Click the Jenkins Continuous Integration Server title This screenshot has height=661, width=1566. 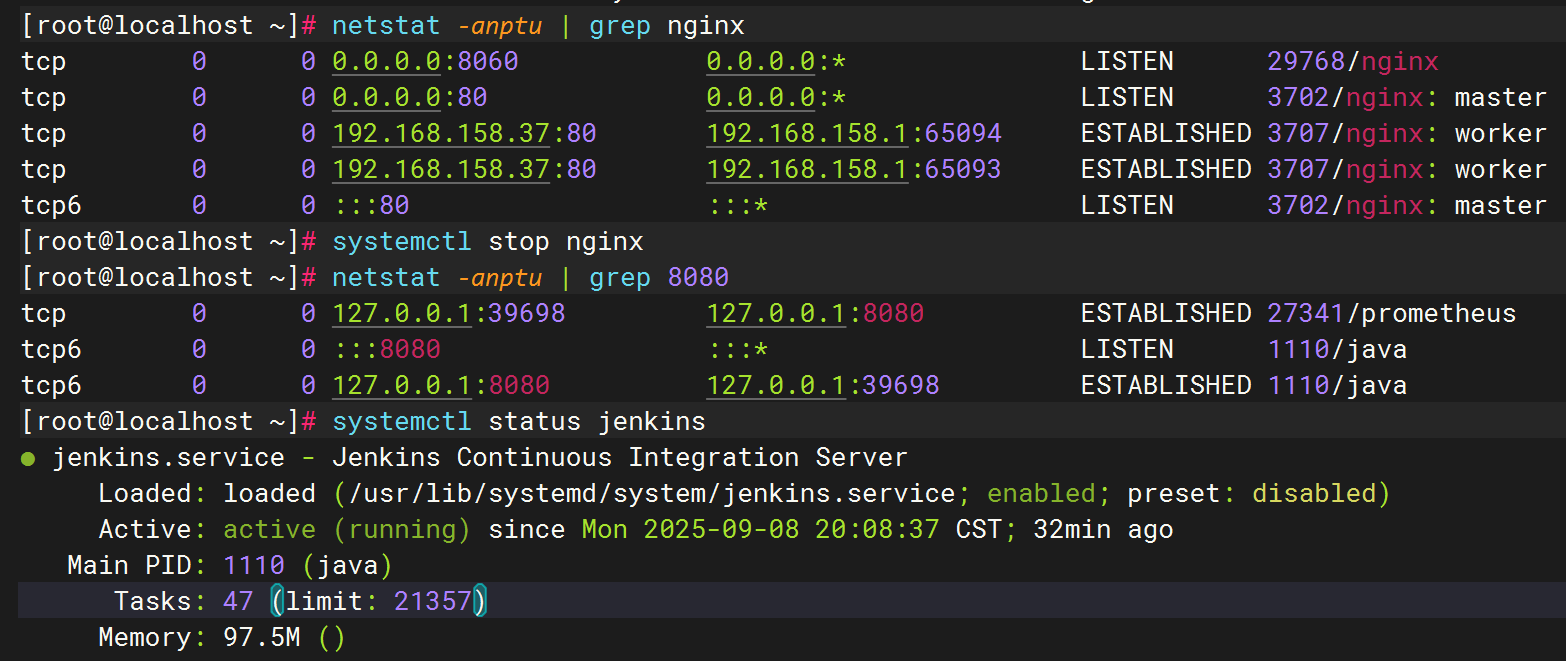pos(620,458)
